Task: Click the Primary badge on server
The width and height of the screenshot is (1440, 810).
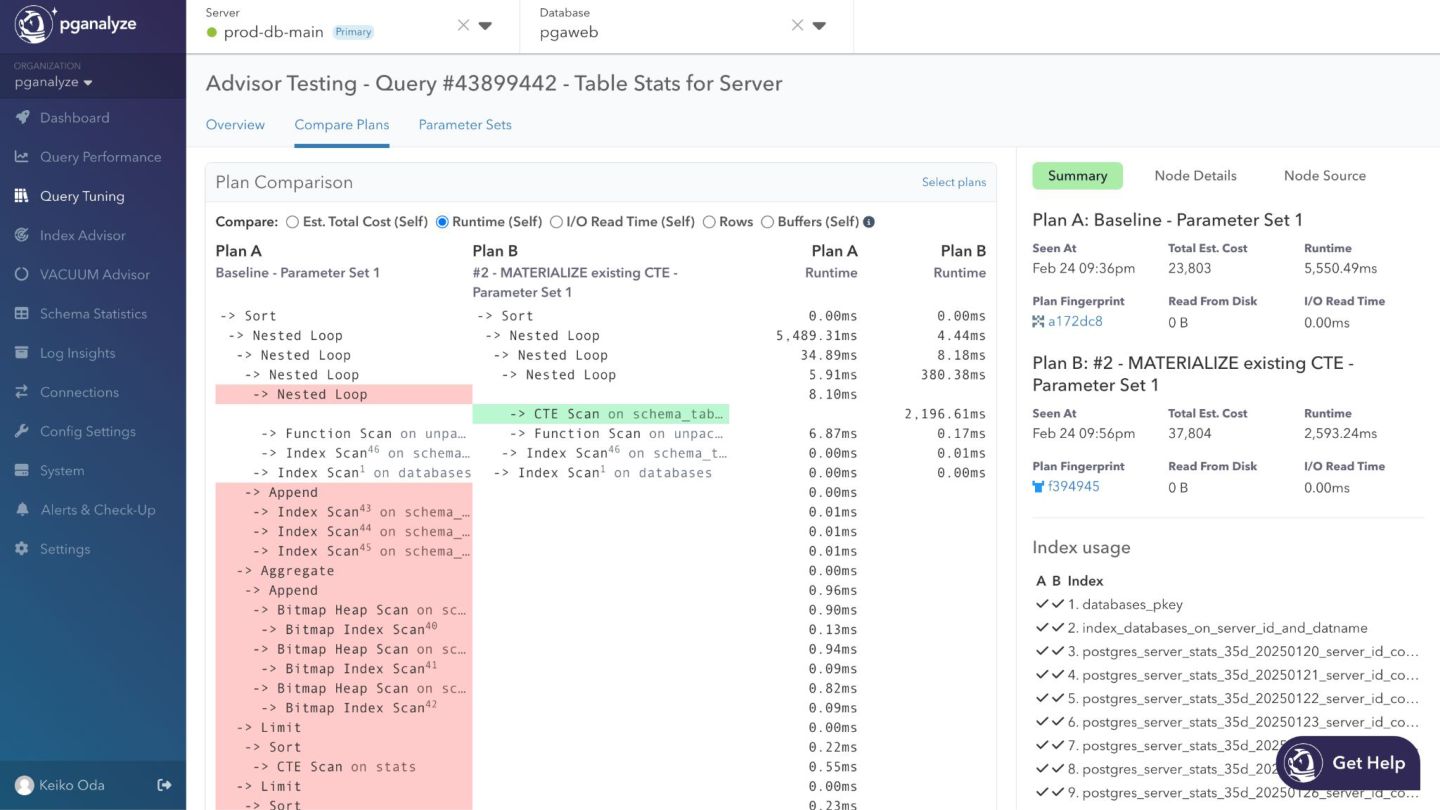Action: [x=353, y=32]
